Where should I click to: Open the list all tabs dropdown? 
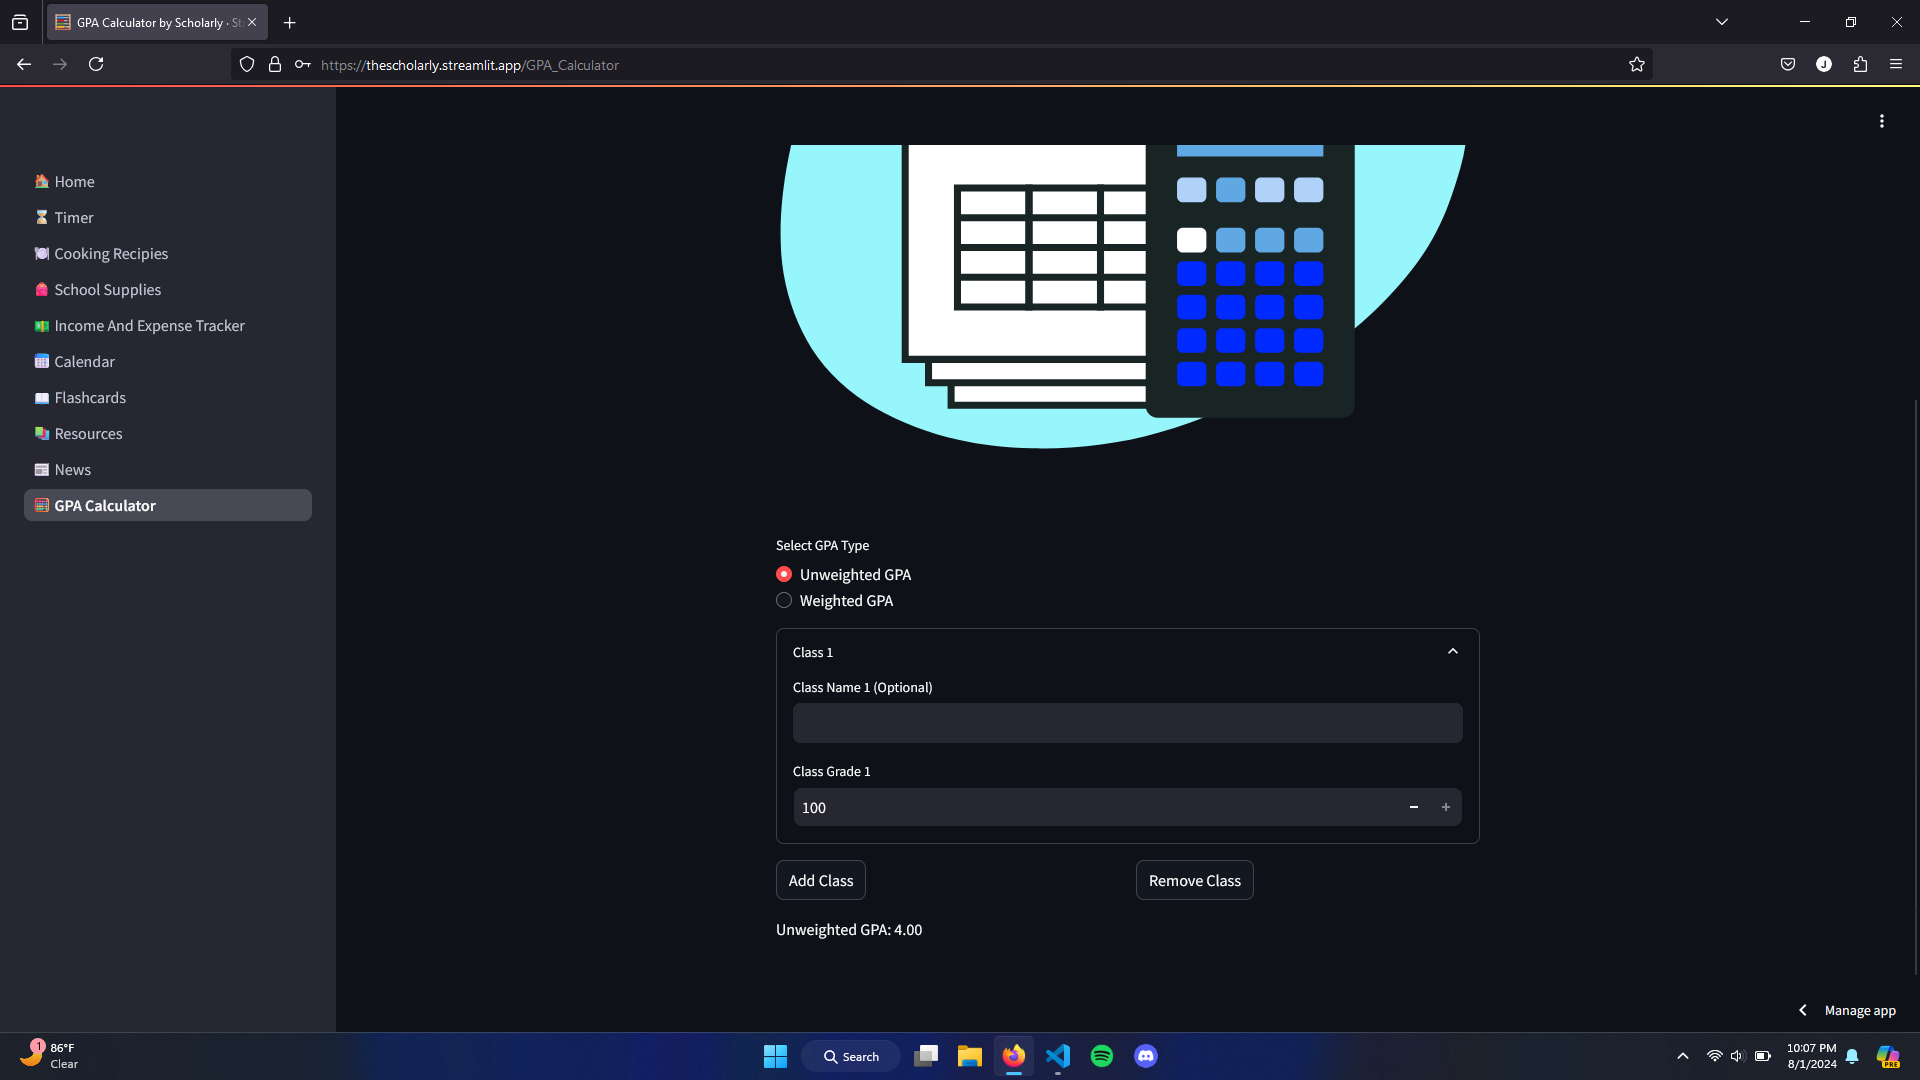1721,22
